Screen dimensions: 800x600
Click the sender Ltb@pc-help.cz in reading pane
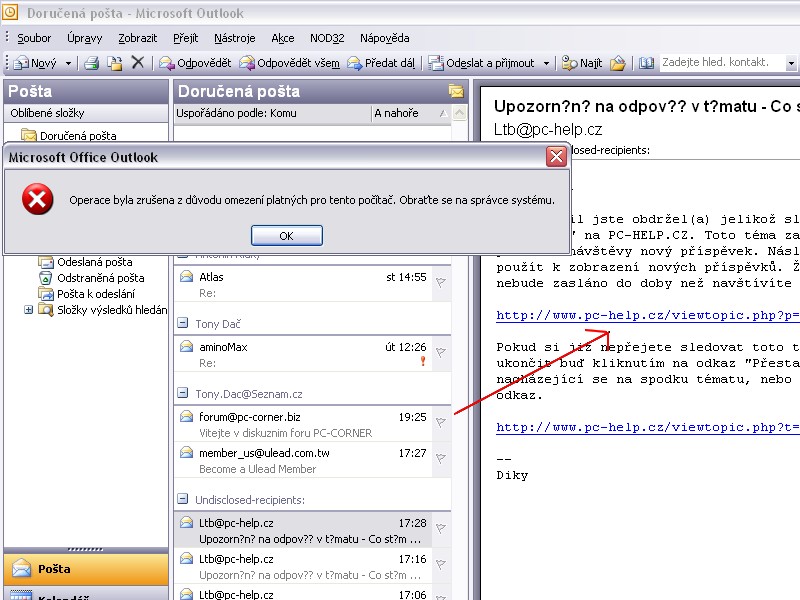(x=548, y=129)
